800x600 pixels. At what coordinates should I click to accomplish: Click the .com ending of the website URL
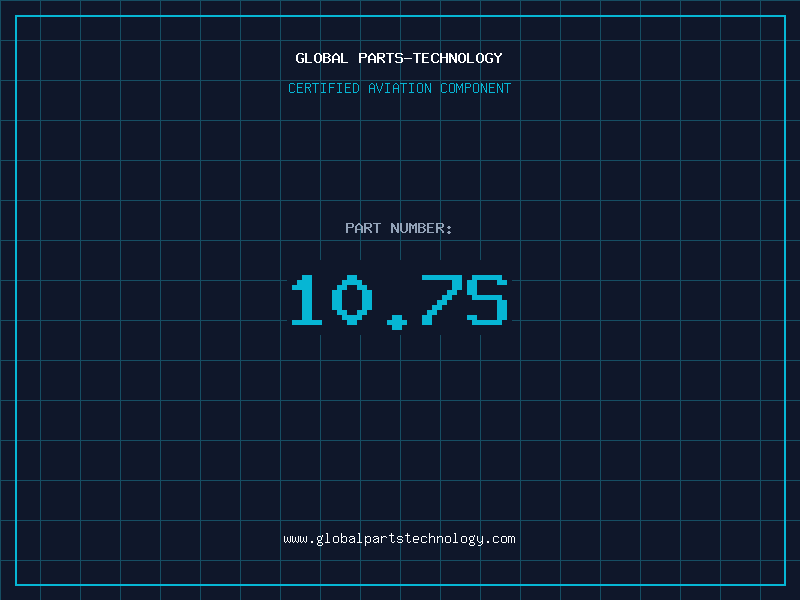[x=501, y=538]
